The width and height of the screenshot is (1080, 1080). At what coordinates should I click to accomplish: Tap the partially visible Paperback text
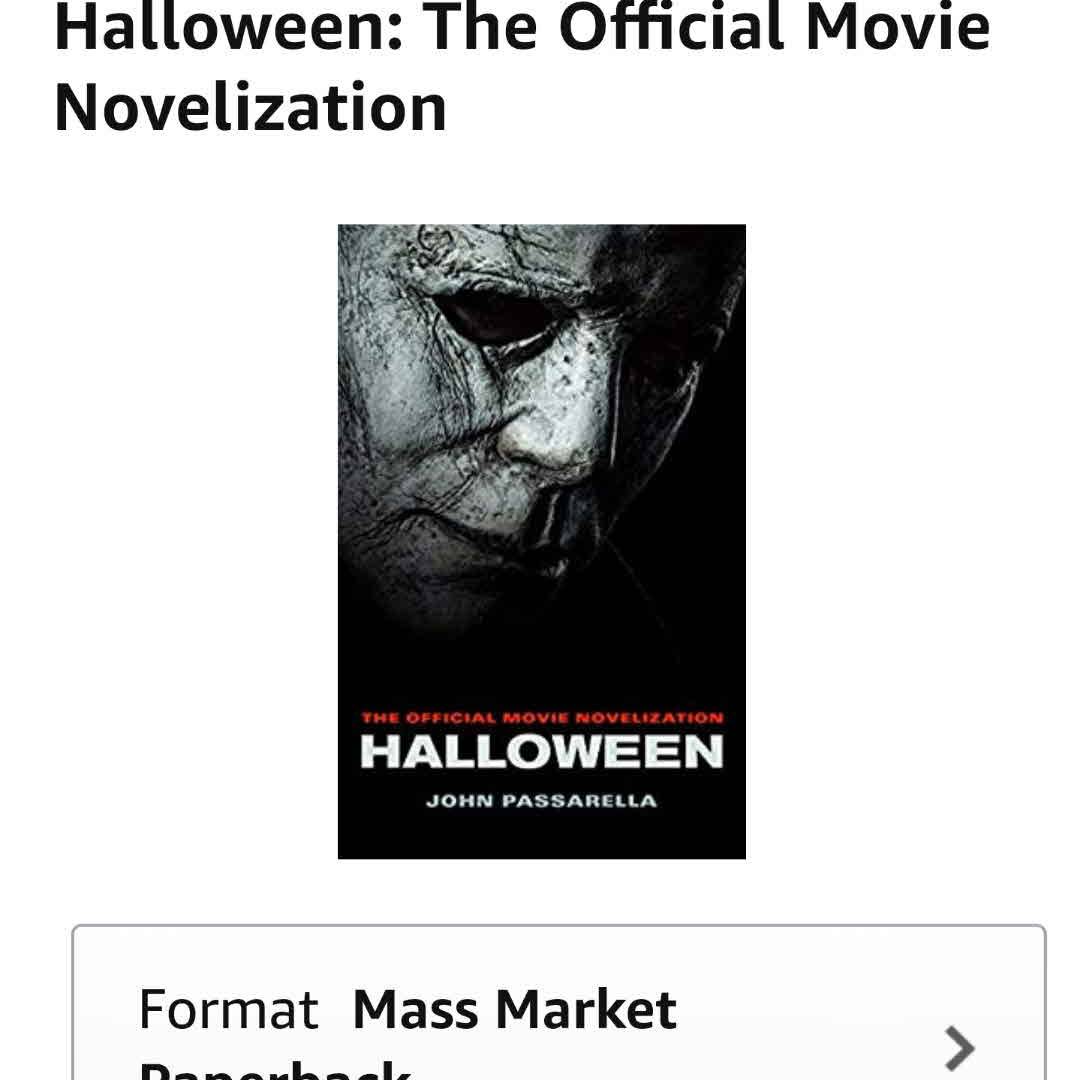tap(274, 1068)
